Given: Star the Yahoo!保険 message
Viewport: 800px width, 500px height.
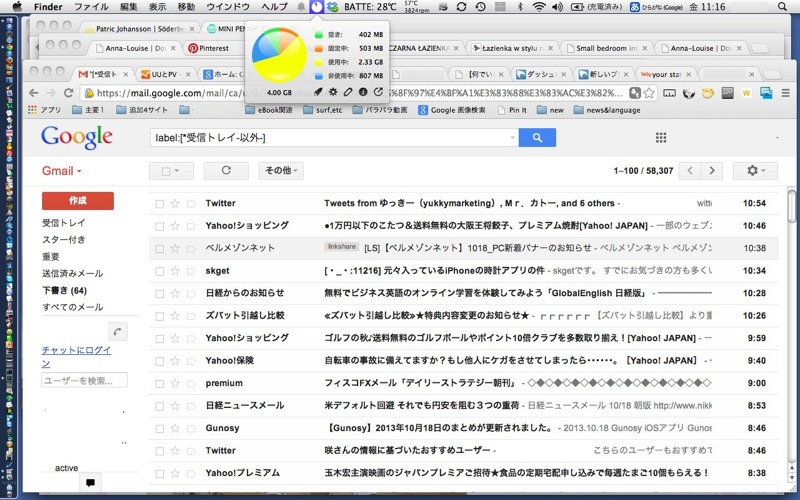Looking at the screenshot, I should pyautogui.click(x=175, y=361).
